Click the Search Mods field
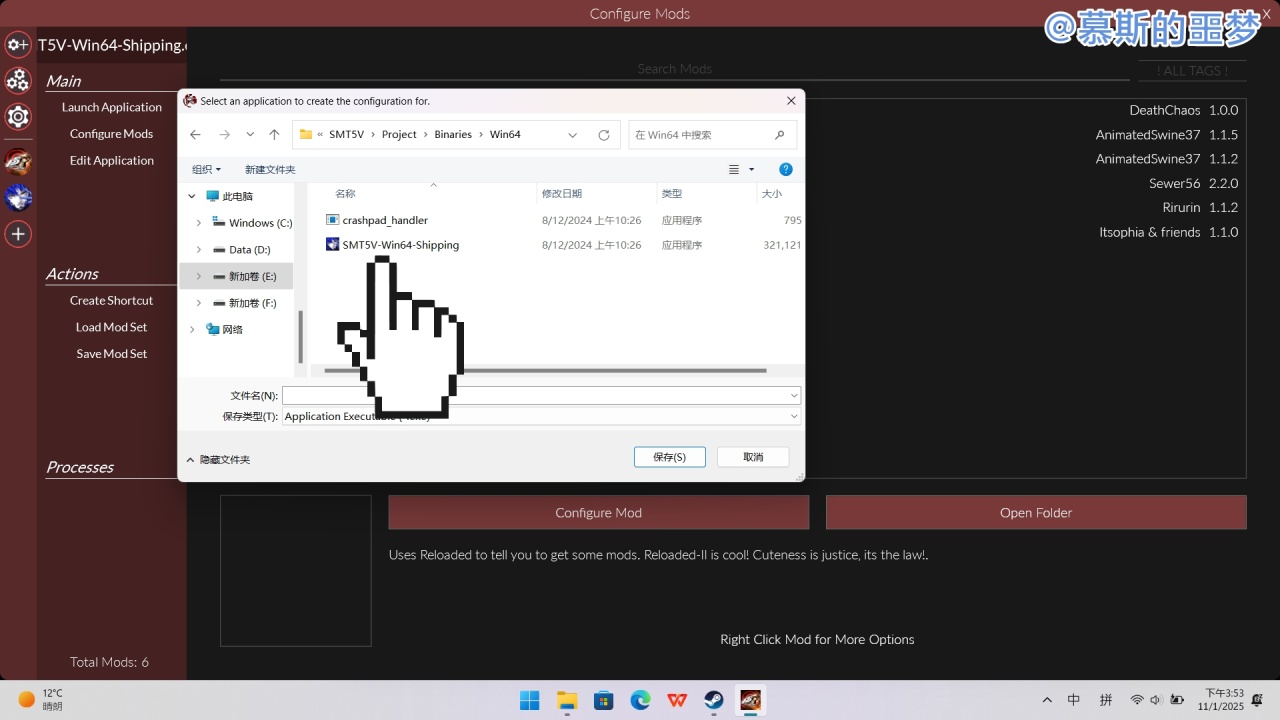Screen dimensions: 1280x720 (x=675, y=69)
